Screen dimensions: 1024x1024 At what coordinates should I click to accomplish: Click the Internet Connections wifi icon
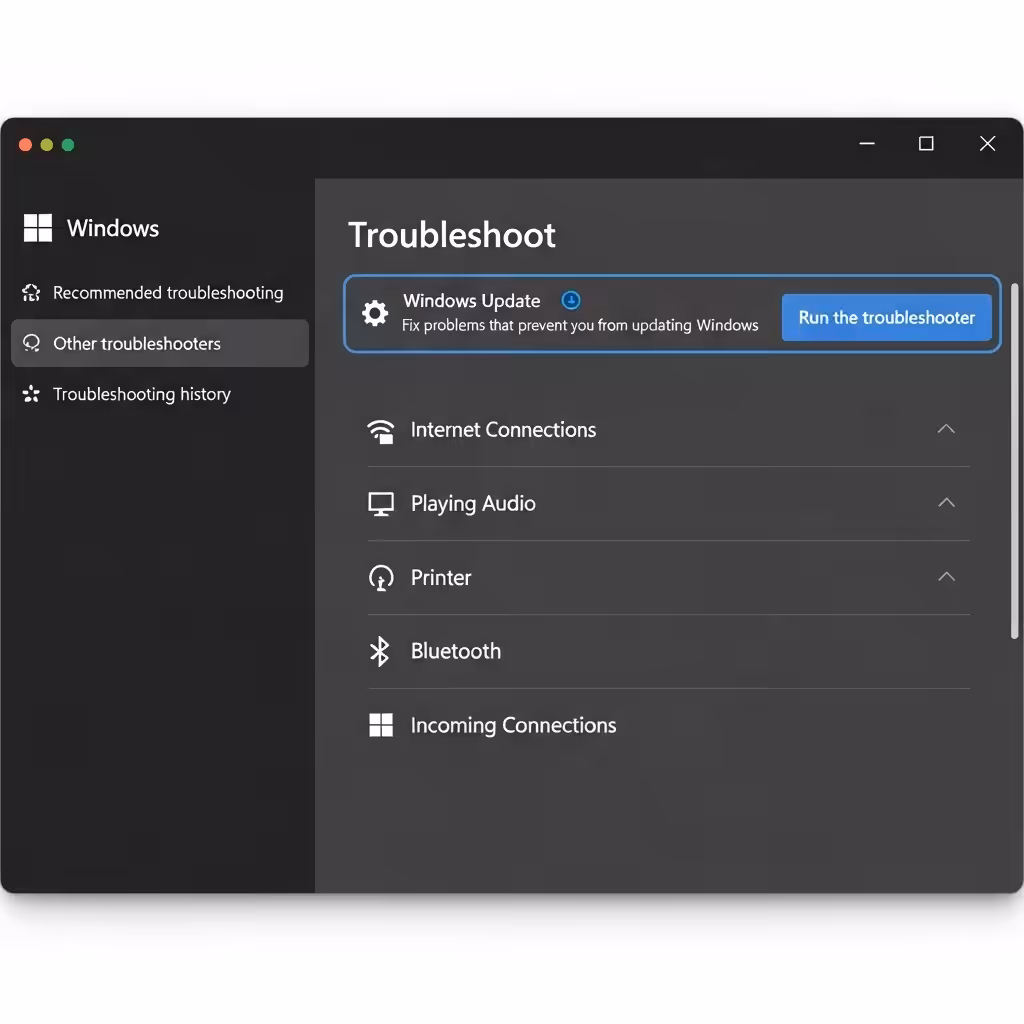[381, 430]
